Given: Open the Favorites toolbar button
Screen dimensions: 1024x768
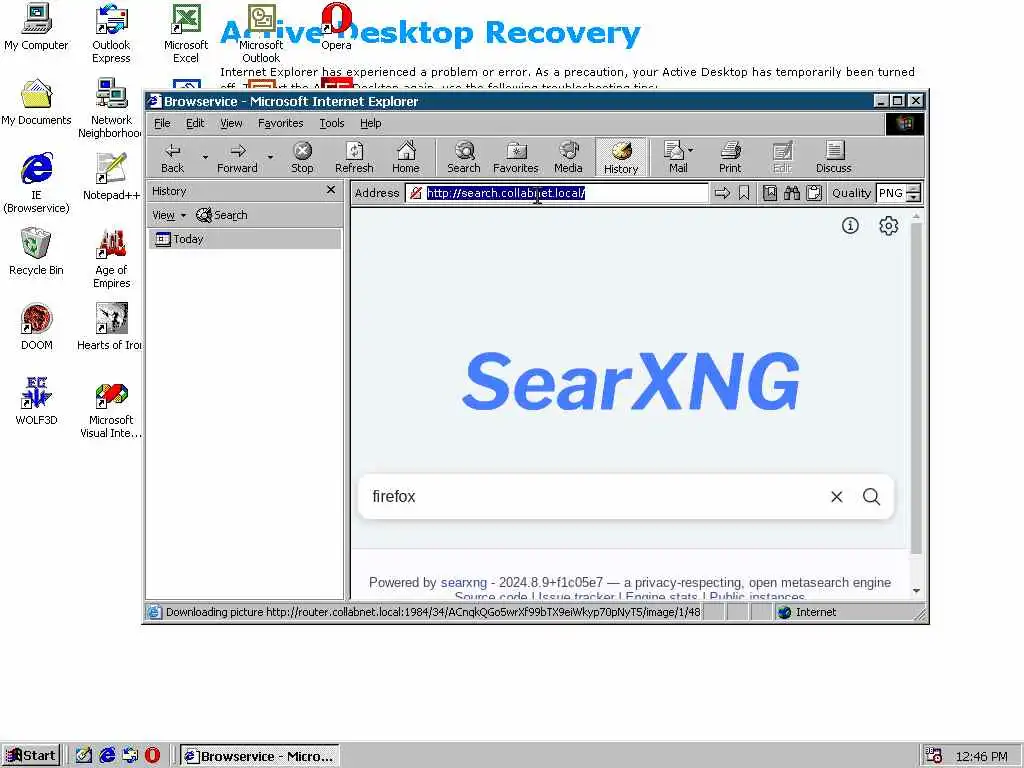Looking at the screenshot, I should coord(515,158).
